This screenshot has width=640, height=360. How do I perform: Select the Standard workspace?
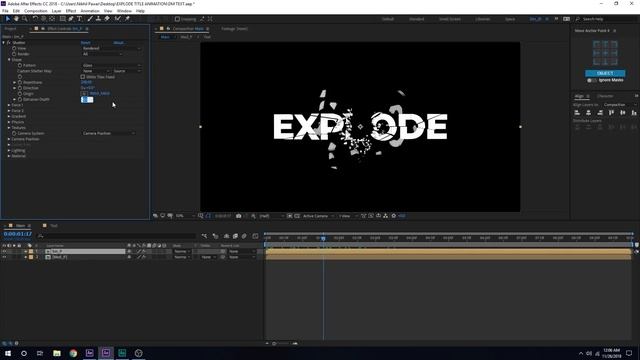tap(416, 19)
